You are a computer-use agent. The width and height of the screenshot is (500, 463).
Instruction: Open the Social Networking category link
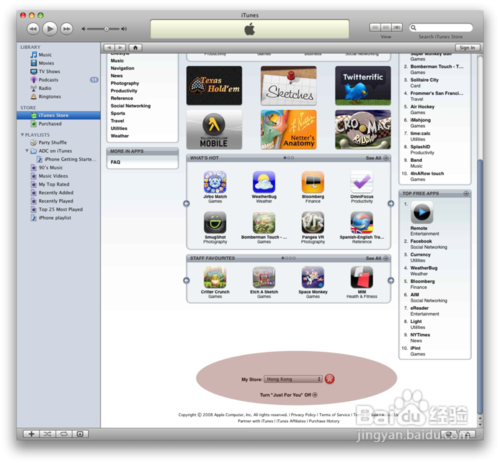[131, 106]
